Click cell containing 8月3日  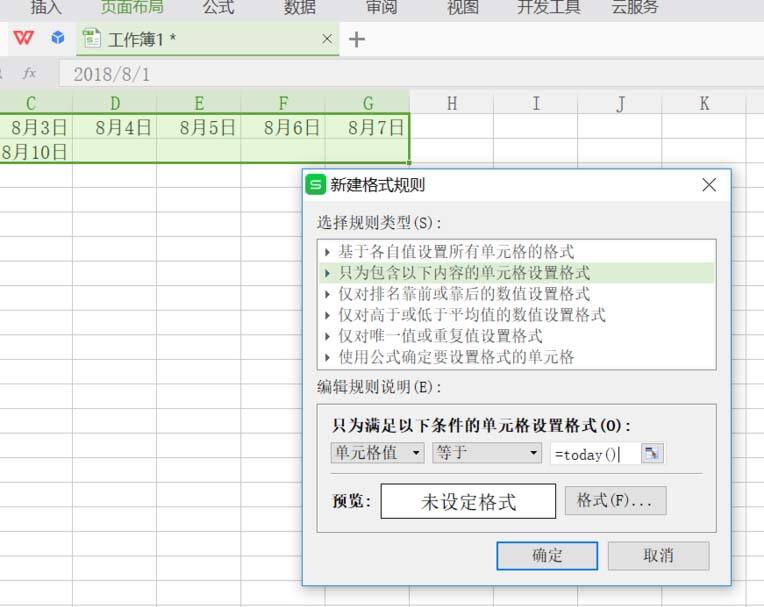click(36, 127)
